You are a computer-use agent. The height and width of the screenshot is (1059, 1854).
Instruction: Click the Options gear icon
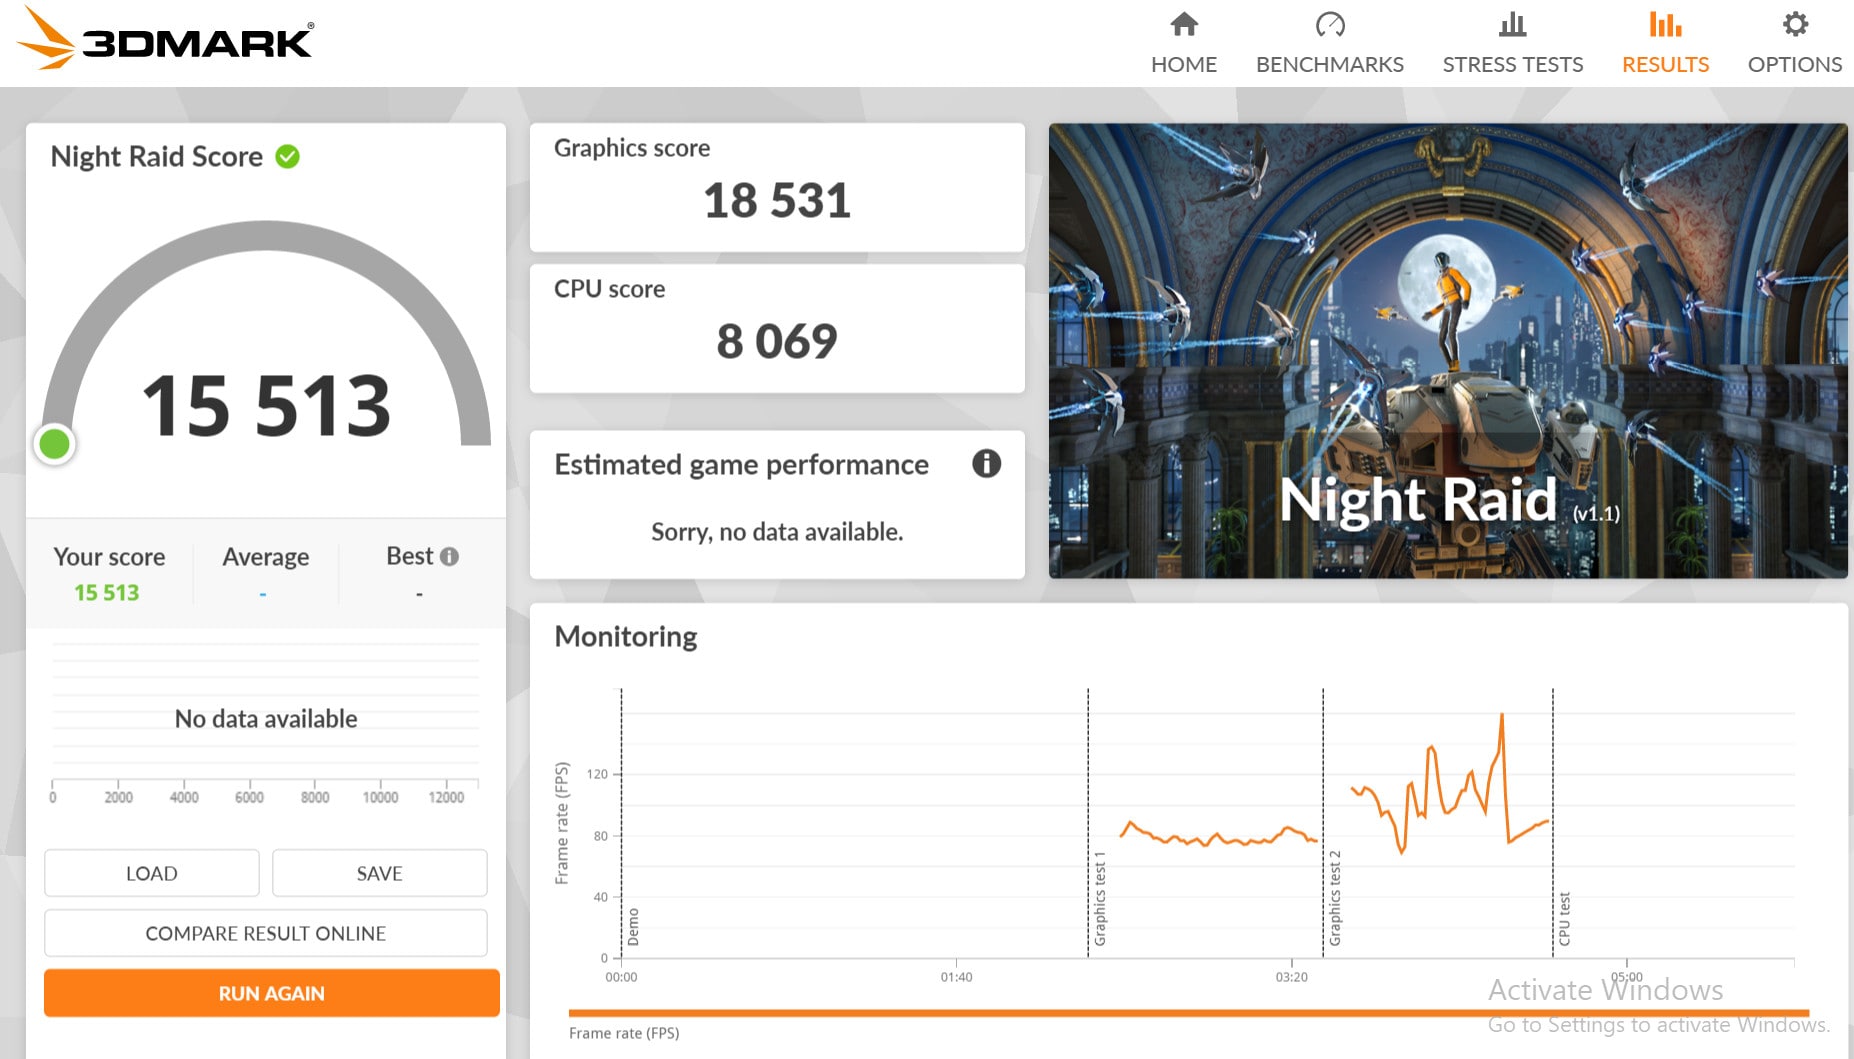pyautogui.click(x=1795, y=24)
